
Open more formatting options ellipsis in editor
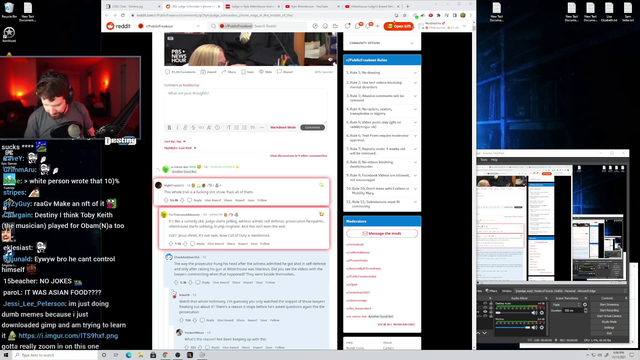coord(262,128)
